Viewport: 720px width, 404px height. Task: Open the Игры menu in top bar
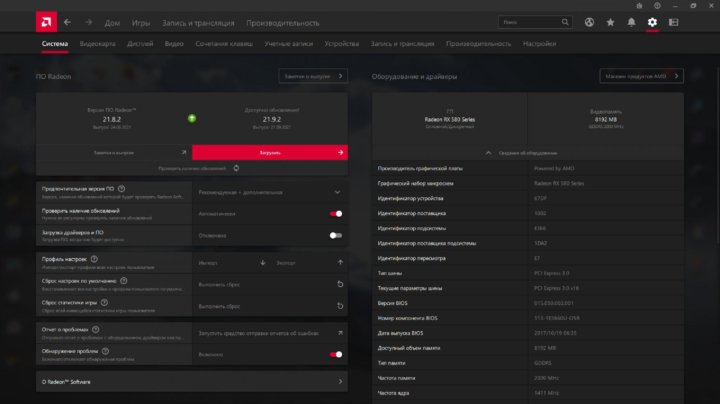(x=141, y=21)
